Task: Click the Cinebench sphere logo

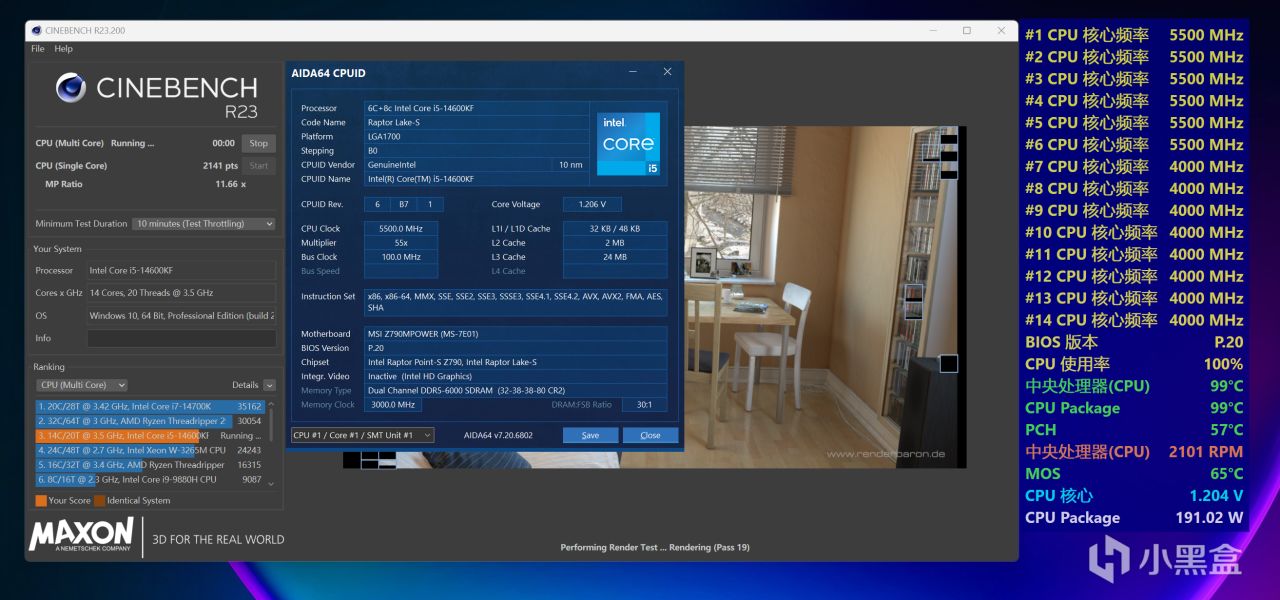Action: click(71, 88)
